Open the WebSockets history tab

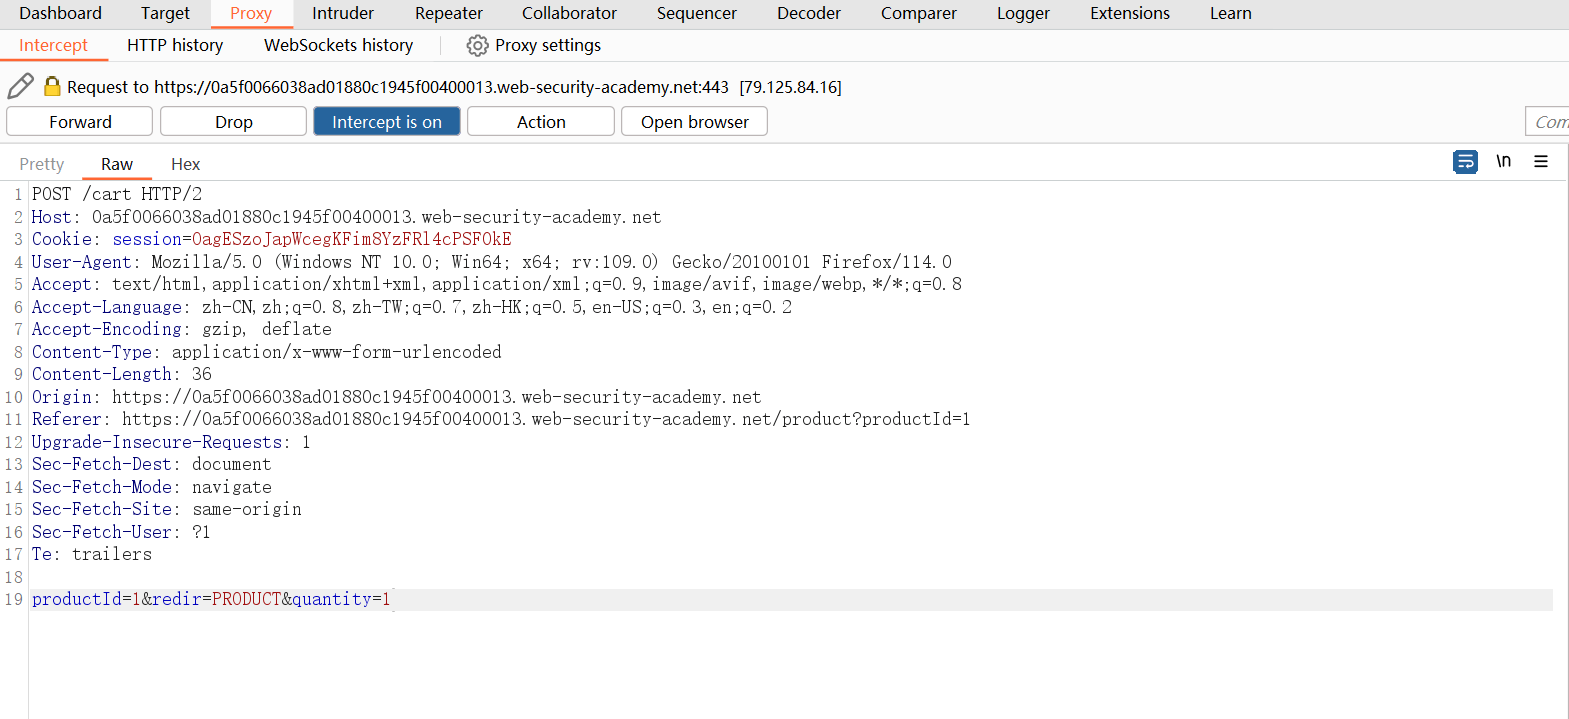(x=338, y=46)
